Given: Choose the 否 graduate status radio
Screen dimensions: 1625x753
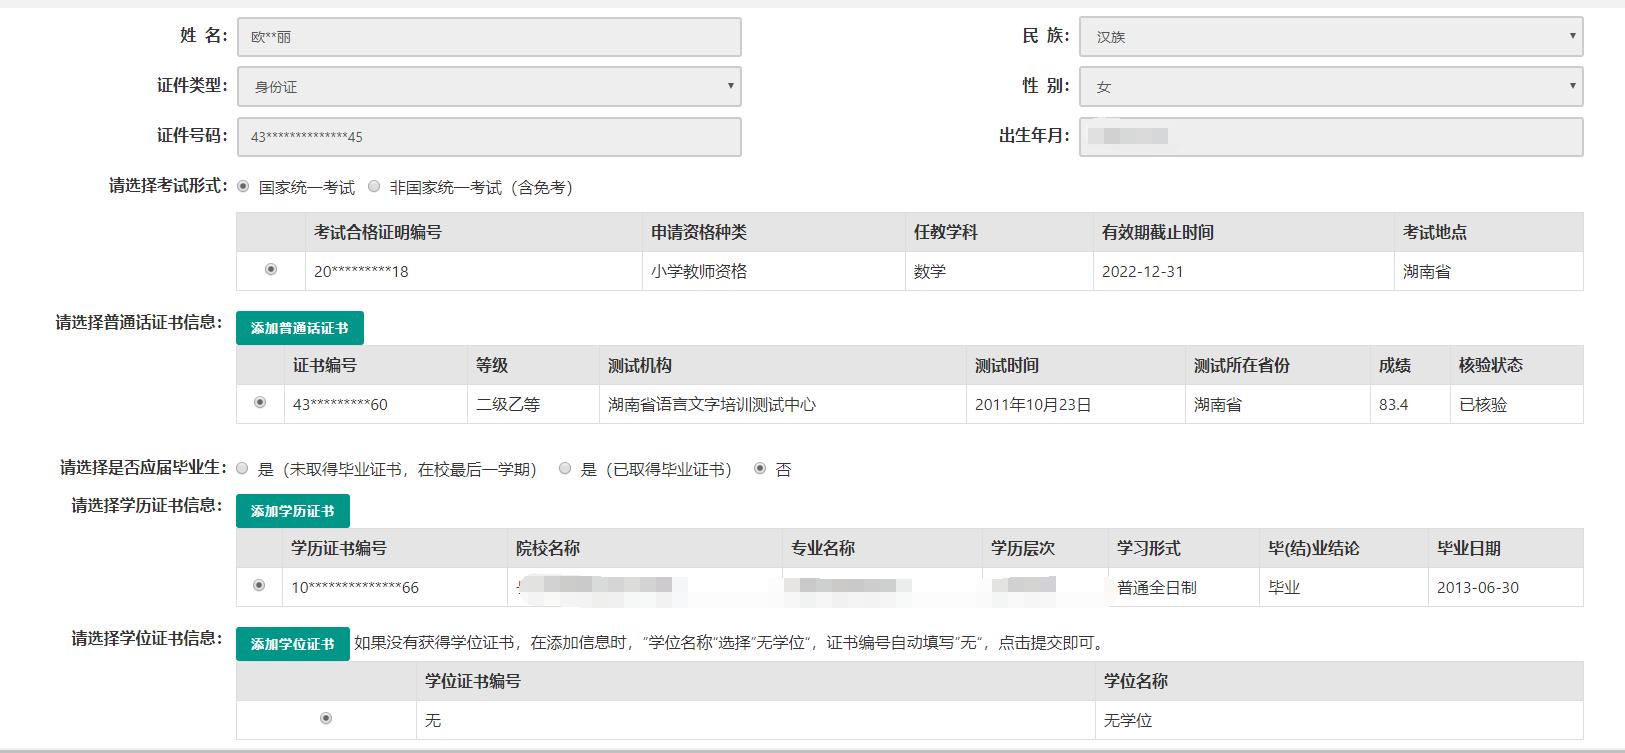Looking at the screenshot, I should coord(760,469).
